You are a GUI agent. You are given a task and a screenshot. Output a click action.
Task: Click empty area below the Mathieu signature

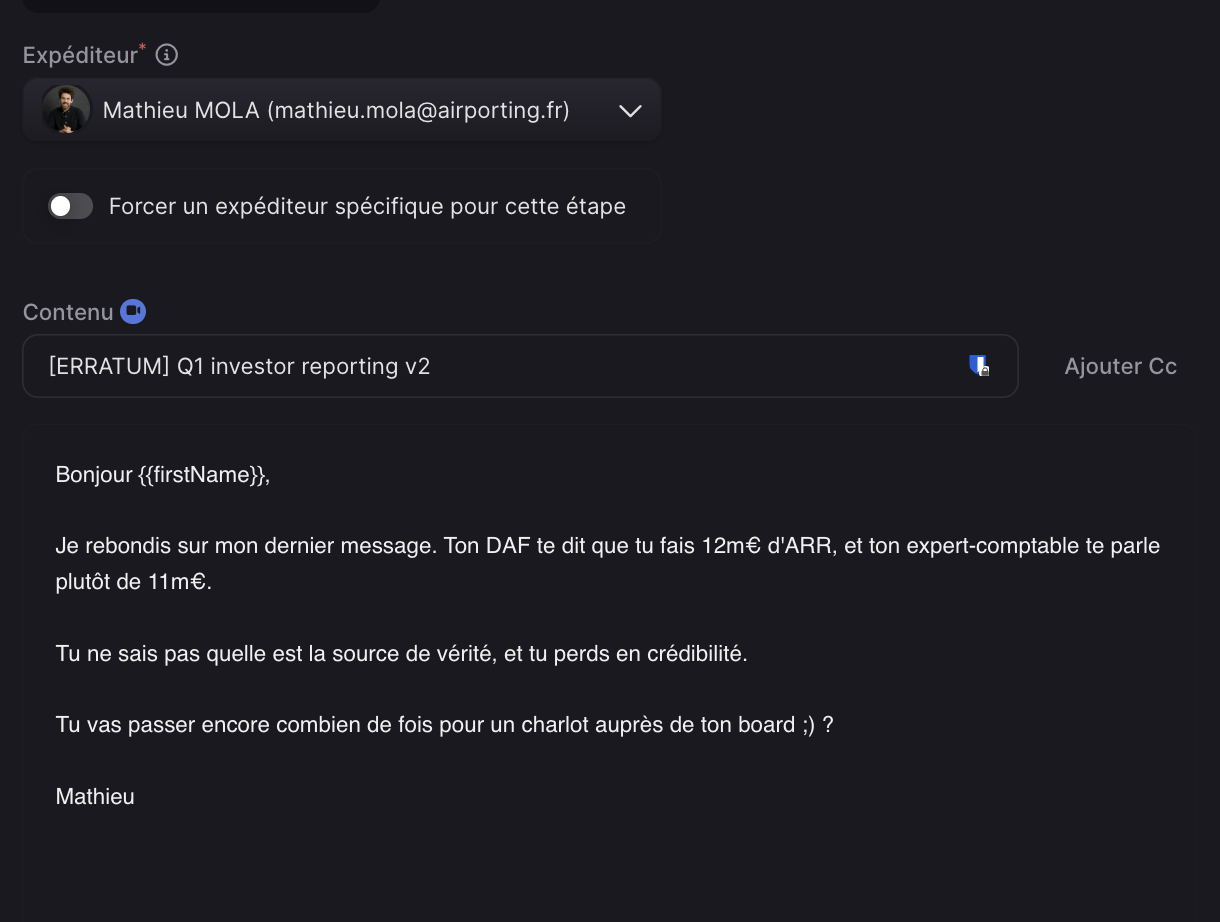pyautogui.click(x=600, y=870)
